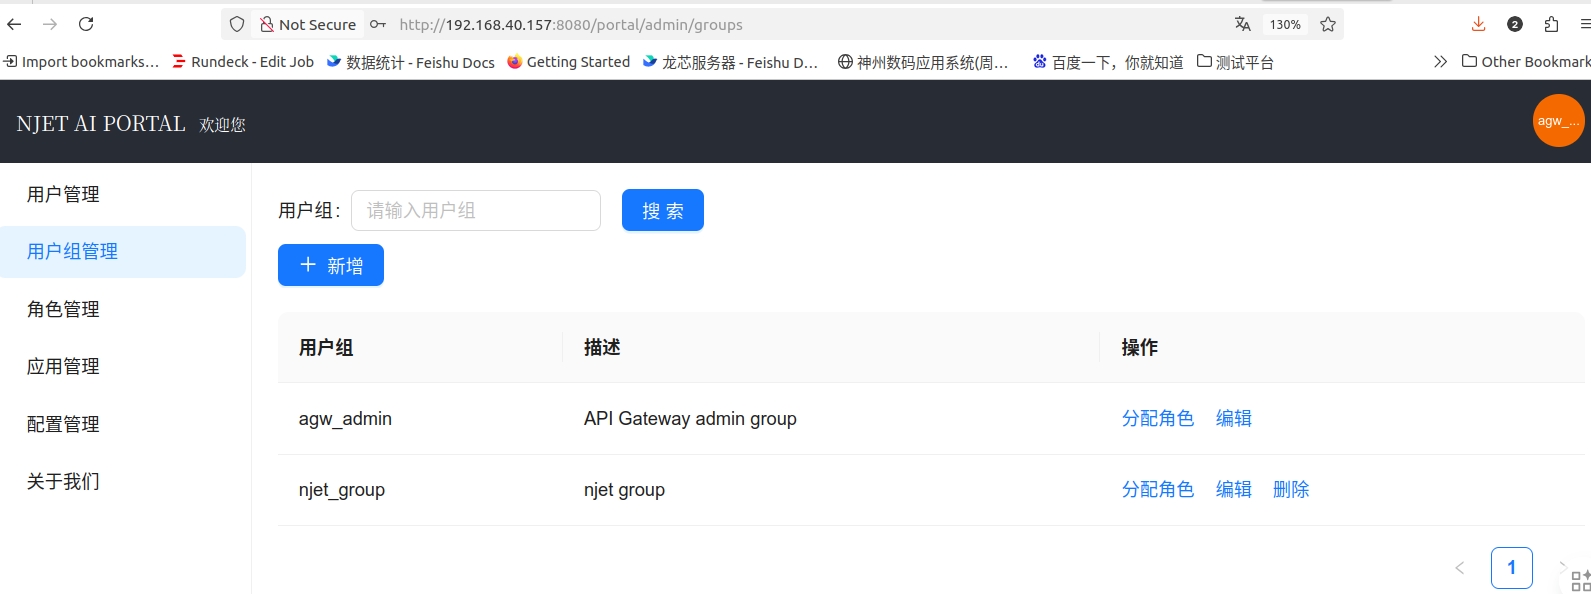Click the 新增 button to add group

(x=331, y=266)
